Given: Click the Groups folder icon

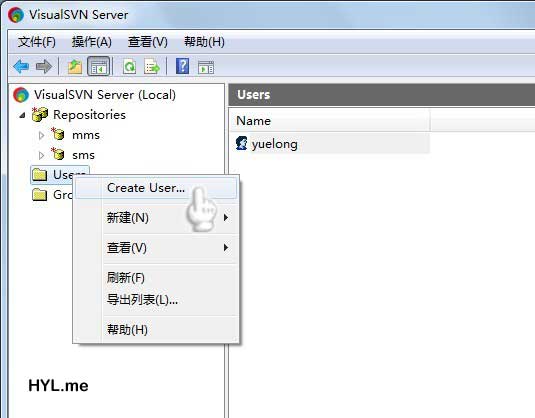Looking at the screenshot, I should [40, 195].
